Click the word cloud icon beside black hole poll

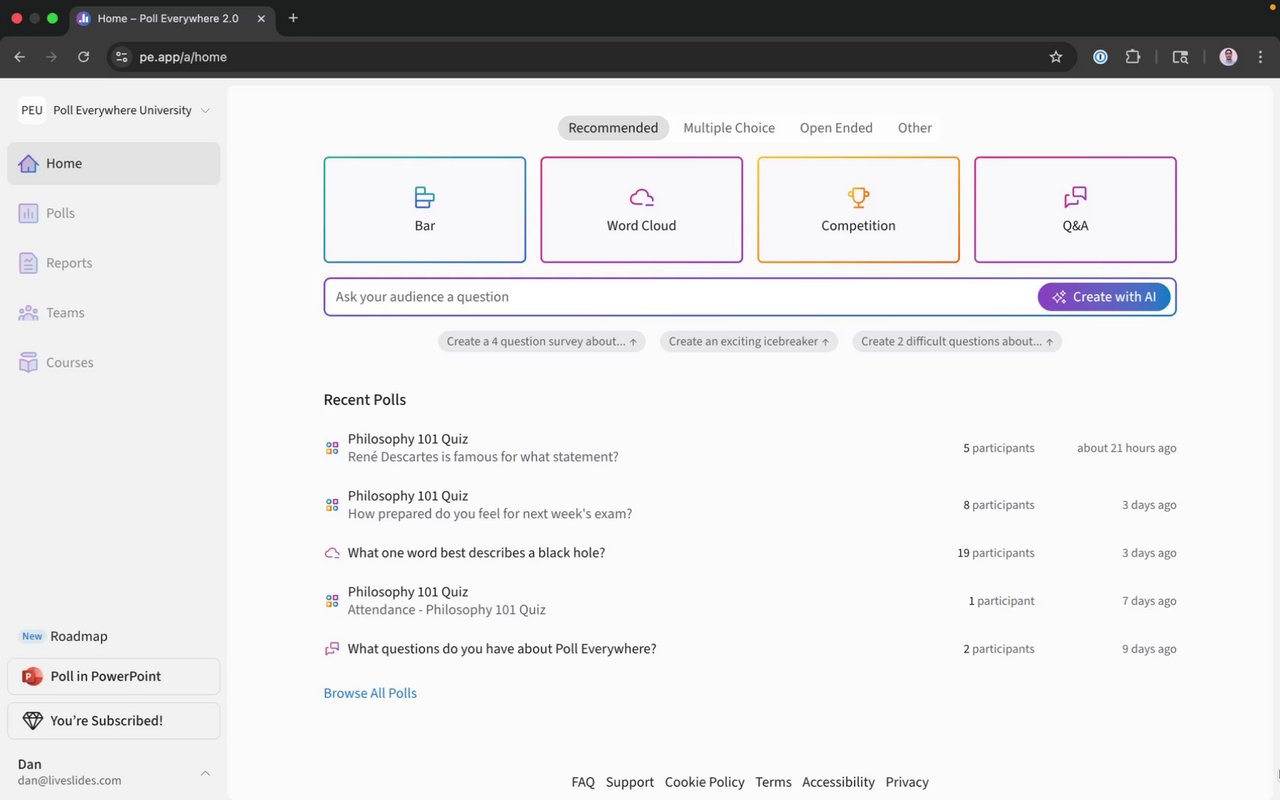tap(332, 553)
